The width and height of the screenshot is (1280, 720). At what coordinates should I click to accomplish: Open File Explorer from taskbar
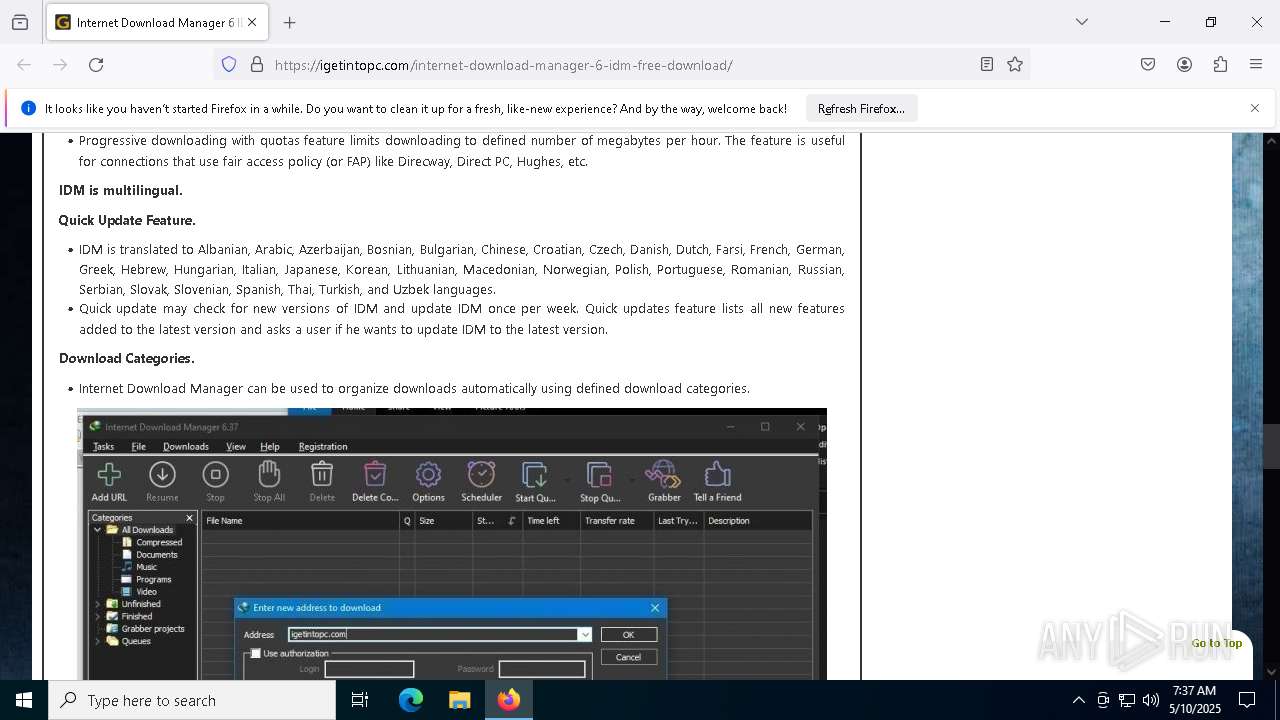click(x=460, y=700)
